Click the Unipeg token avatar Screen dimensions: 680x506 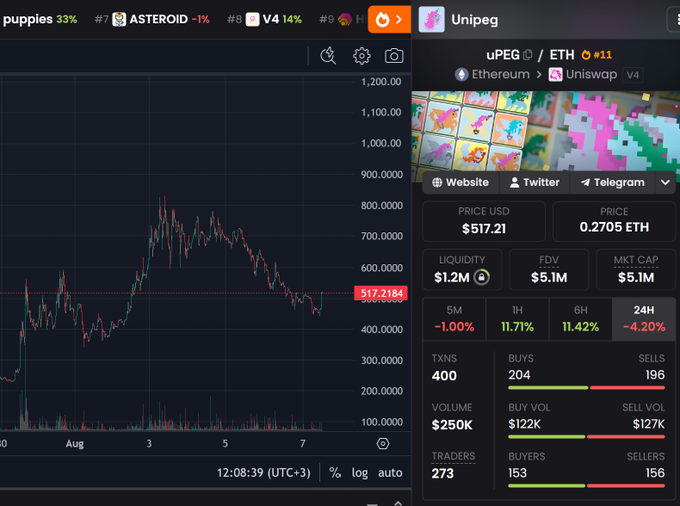[432, 20]
